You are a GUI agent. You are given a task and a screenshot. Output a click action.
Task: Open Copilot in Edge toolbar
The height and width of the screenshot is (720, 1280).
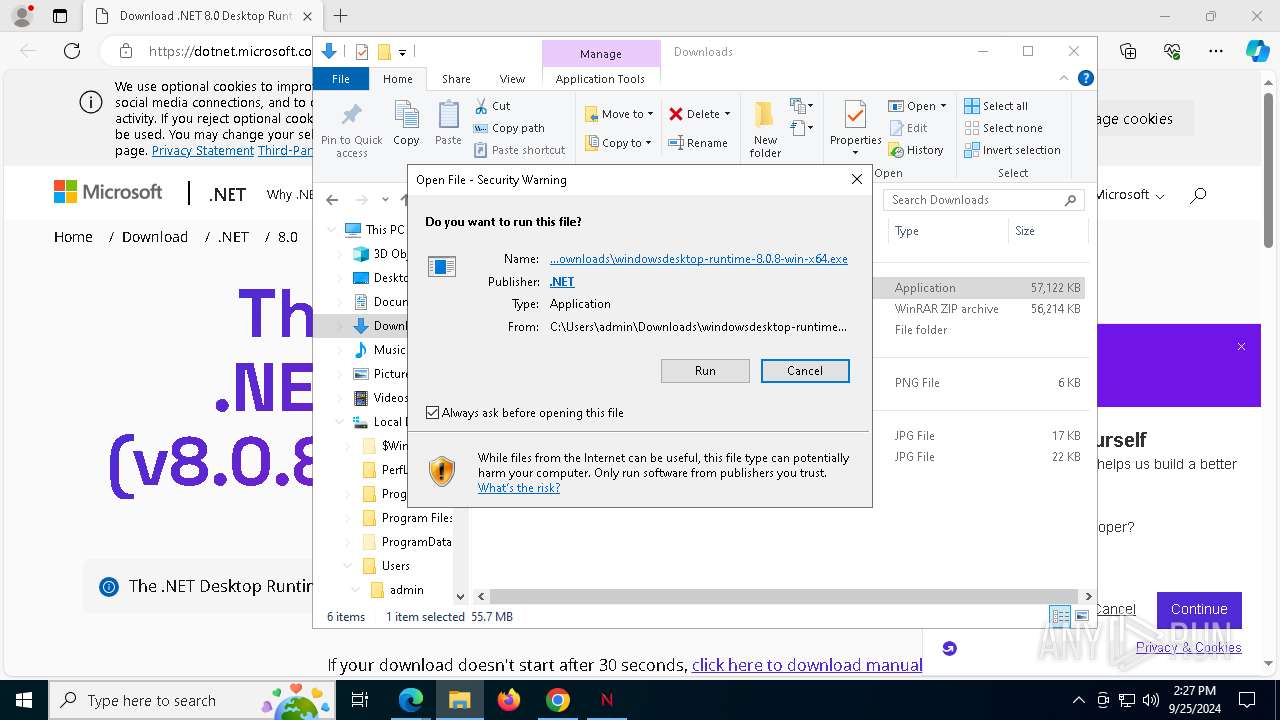click(x=1257, y=51)
